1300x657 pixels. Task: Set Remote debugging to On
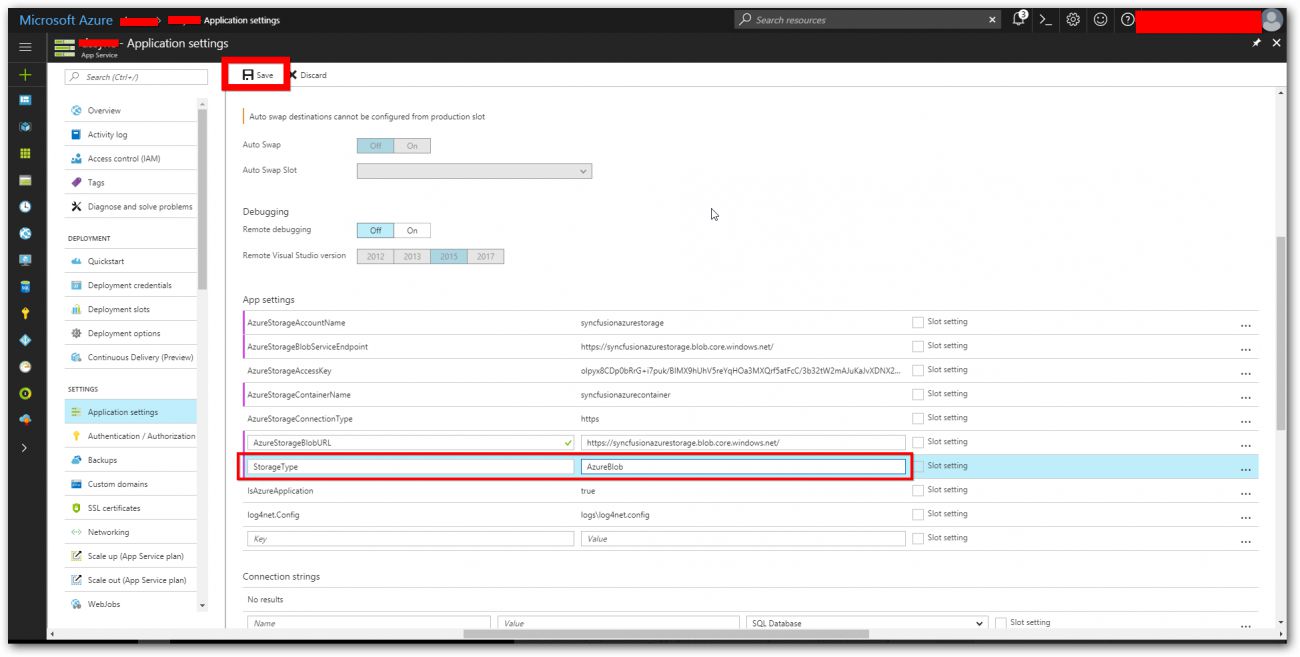tap(412, 231)
